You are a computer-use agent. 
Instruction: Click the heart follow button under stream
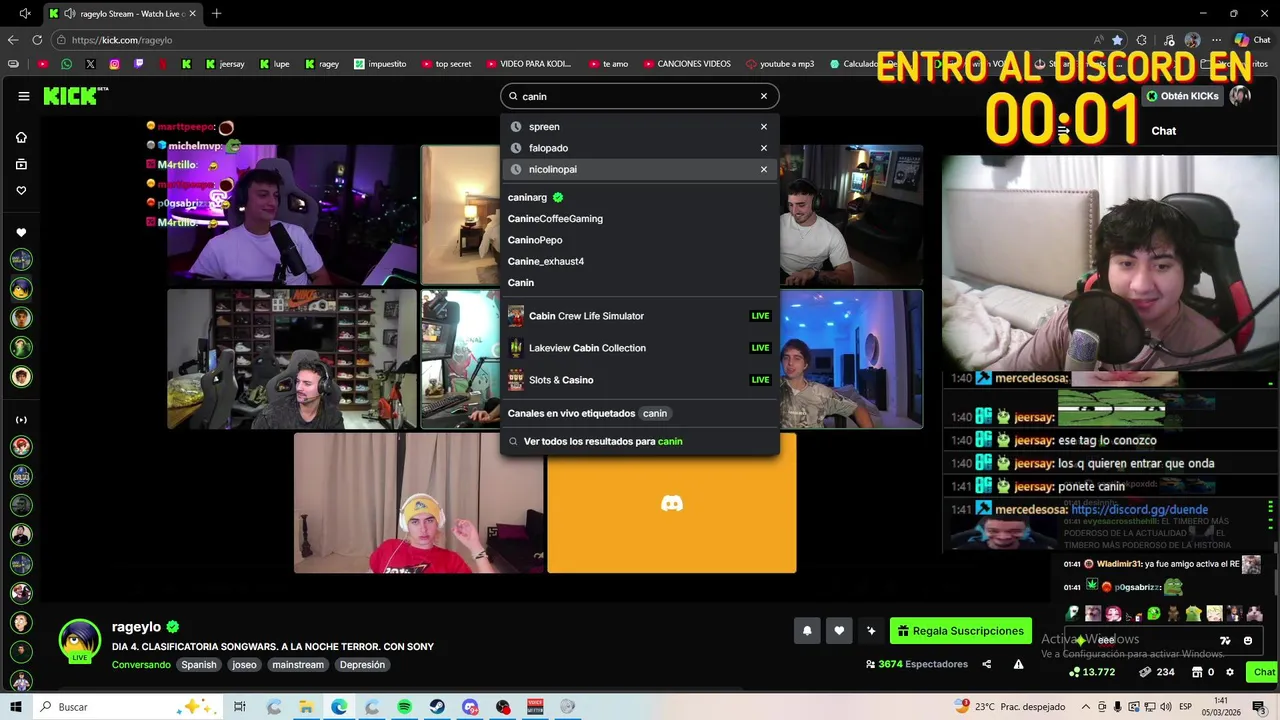[x=839, y=631]
